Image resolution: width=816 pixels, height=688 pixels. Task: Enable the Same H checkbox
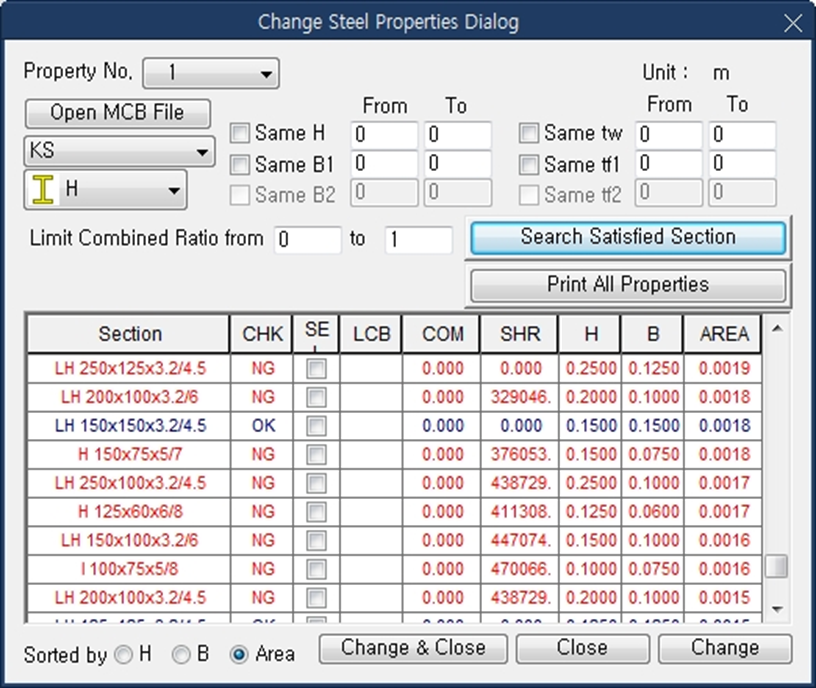pos(240,134)
